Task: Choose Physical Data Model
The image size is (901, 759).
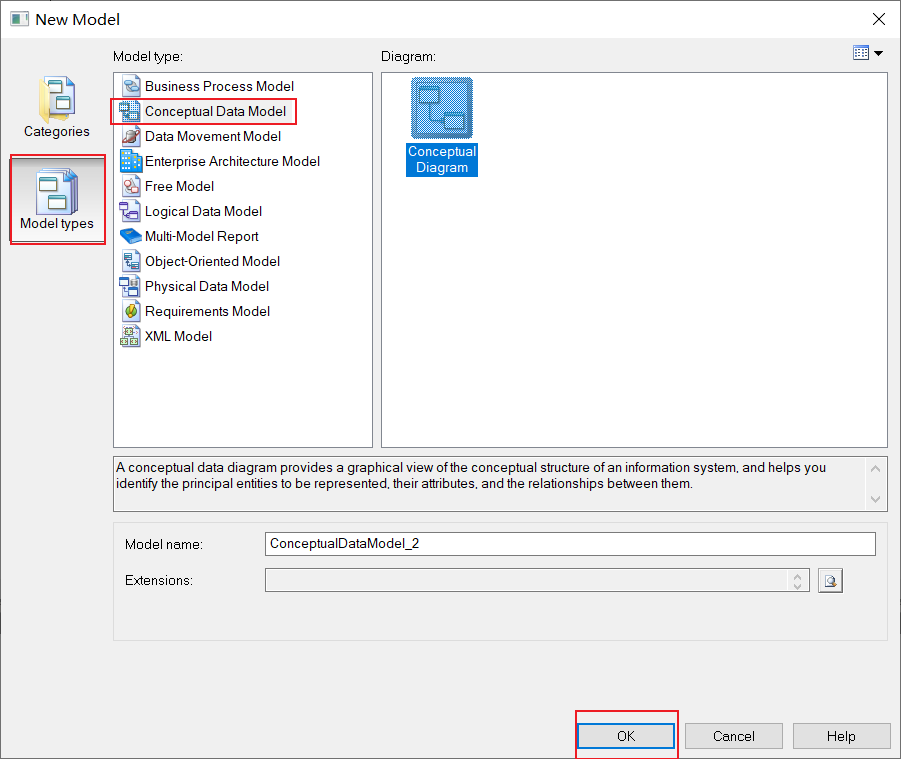Action: tap(206, 286)
